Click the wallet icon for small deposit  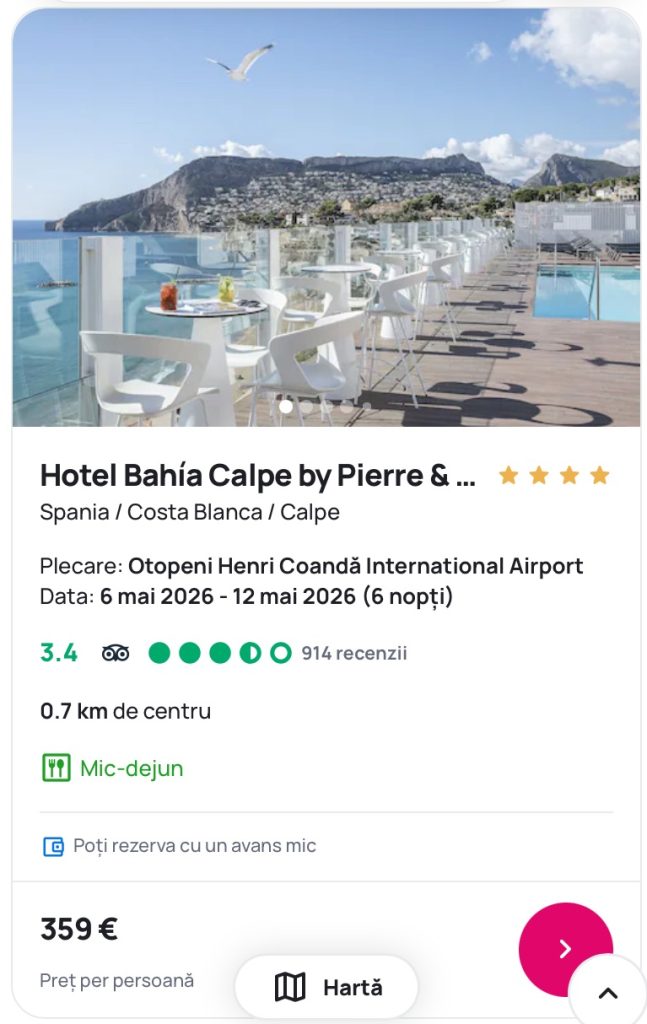click(x=53, y=846)
